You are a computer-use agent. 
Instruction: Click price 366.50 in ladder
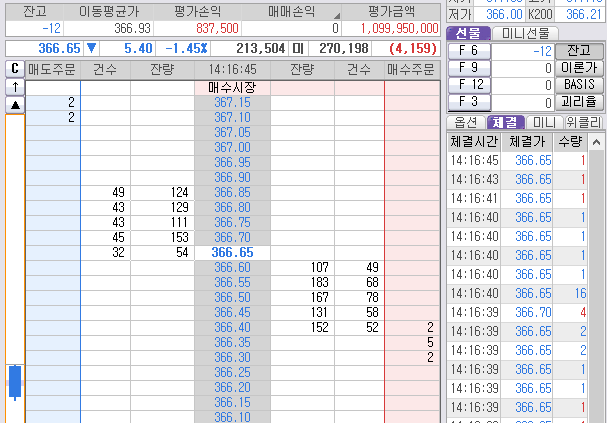click(232, 297)
